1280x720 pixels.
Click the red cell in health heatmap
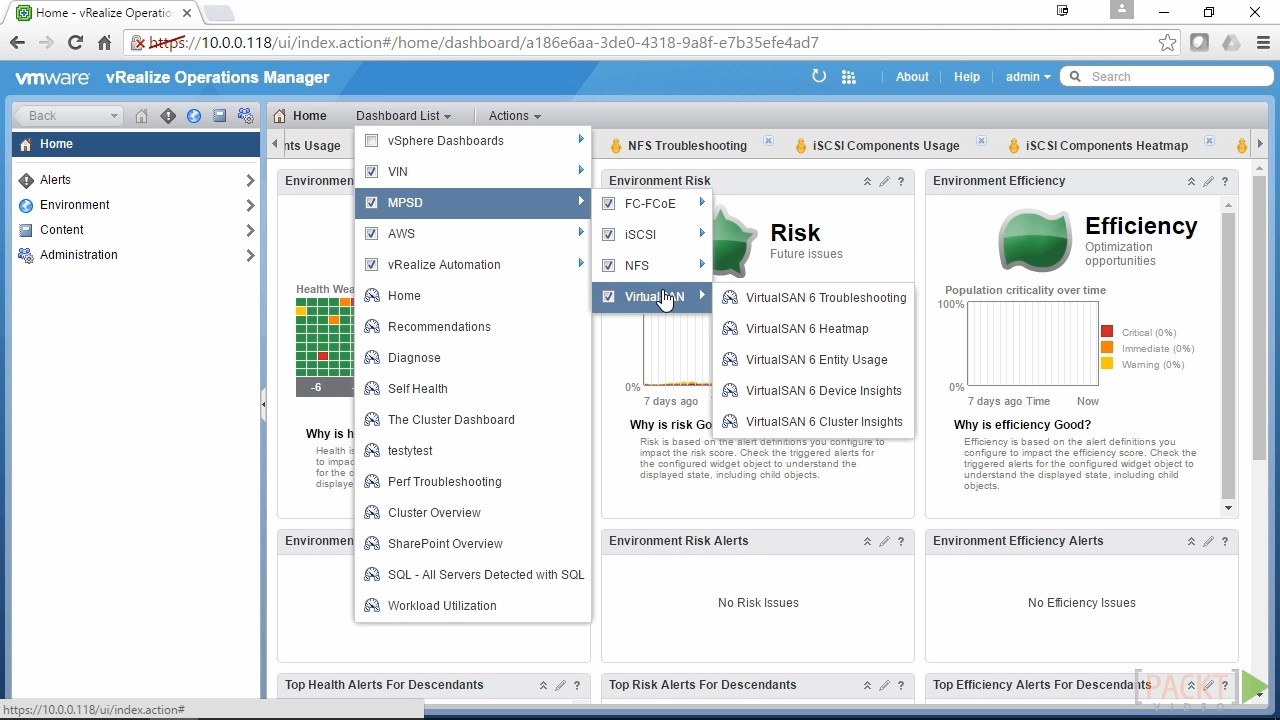click(323, 356)
